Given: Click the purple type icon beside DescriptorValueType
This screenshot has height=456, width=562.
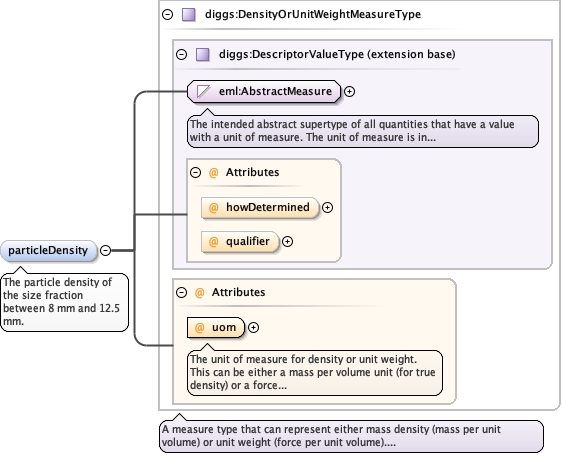Looking at the screenshot, I should tap(203, 54).
